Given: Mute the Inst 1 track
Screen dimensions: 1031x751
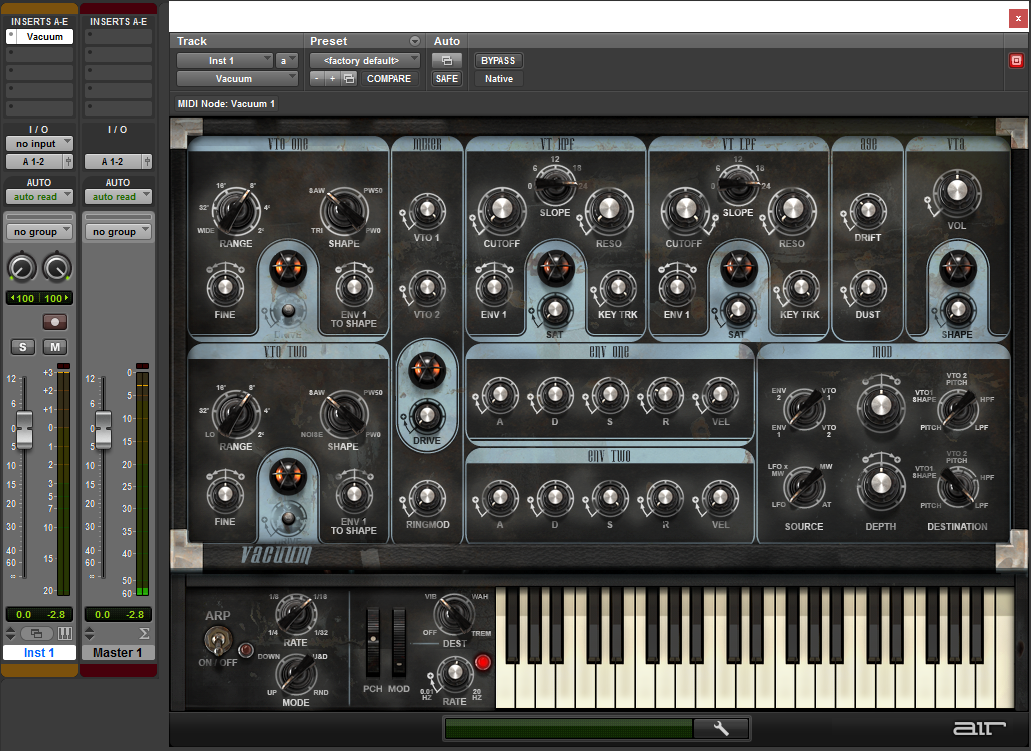Looking at the screenshot, I should pos(54,346).
